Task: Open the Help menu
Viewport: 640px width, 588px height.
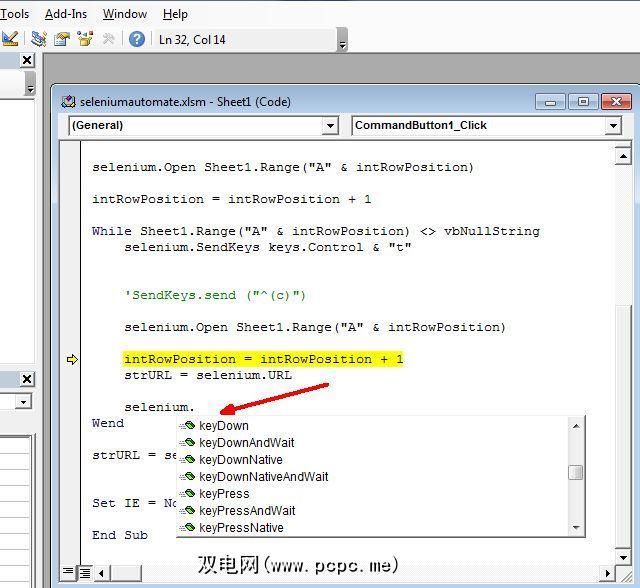Action: click(175, 14)
